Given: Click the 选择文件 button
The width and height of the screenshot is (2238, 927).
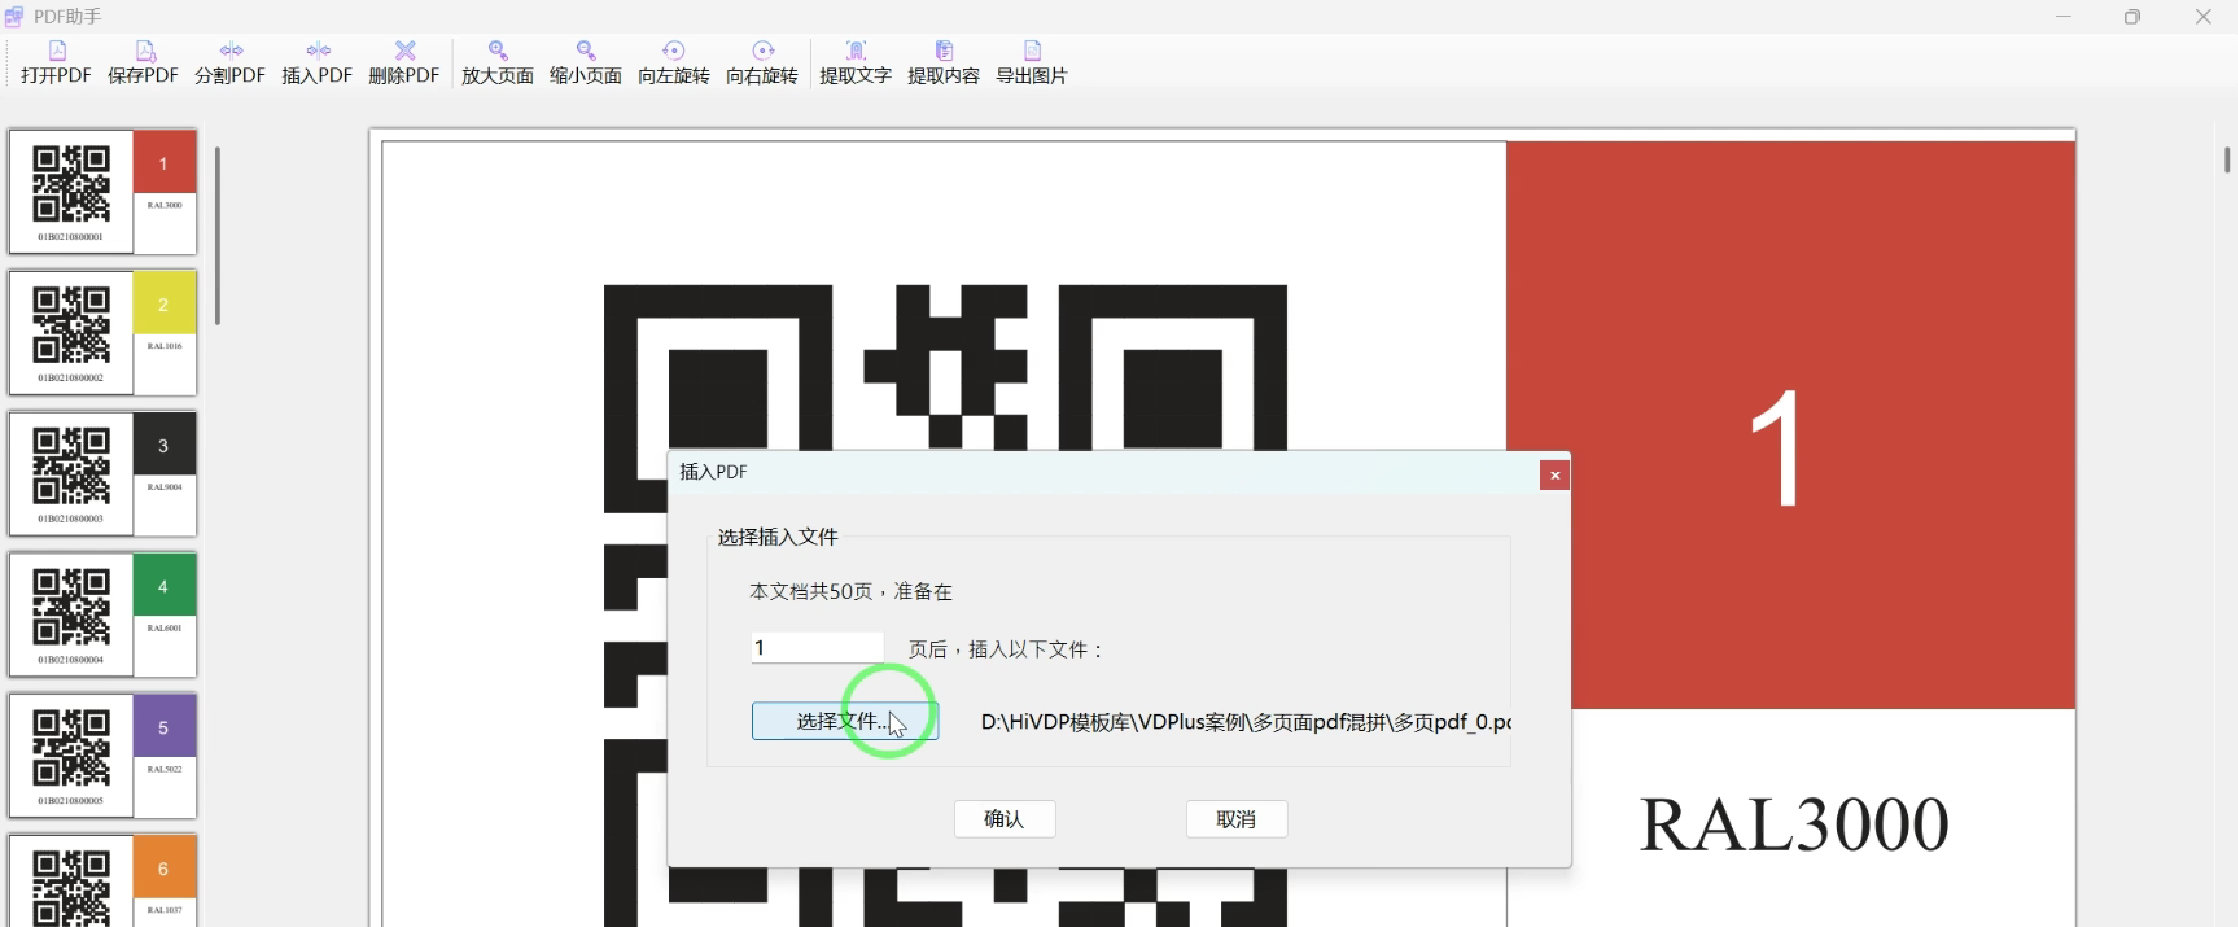Looking at the screenshot, I should point(845,721).
